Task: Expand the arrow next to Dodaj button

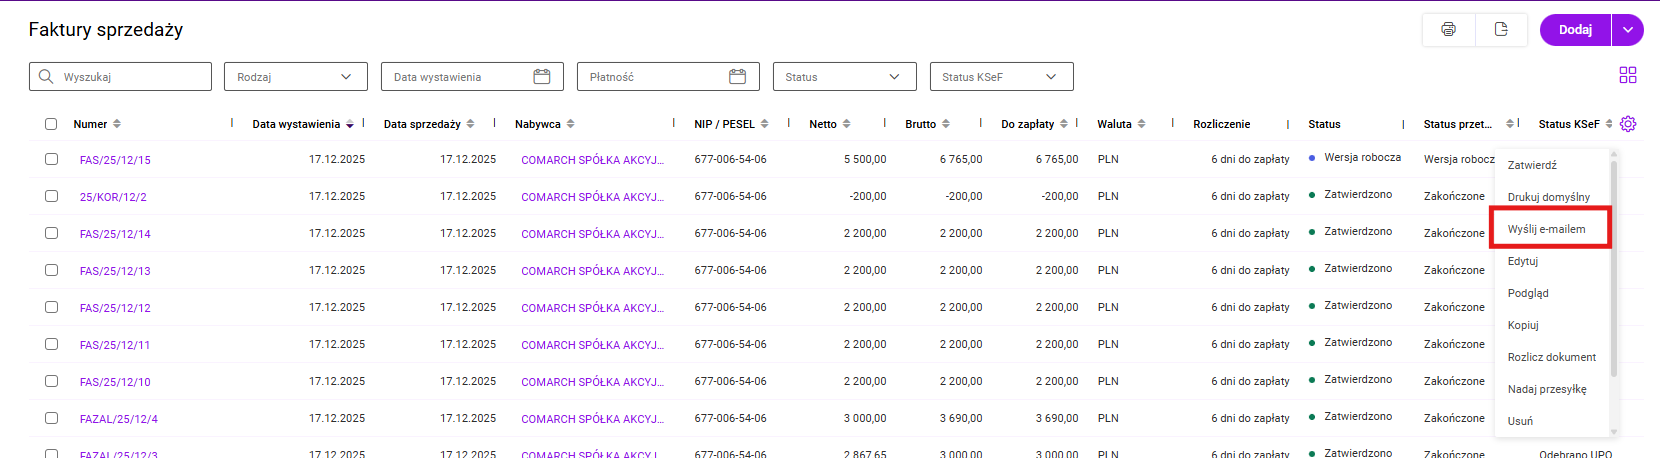Action: [1627, 30]
